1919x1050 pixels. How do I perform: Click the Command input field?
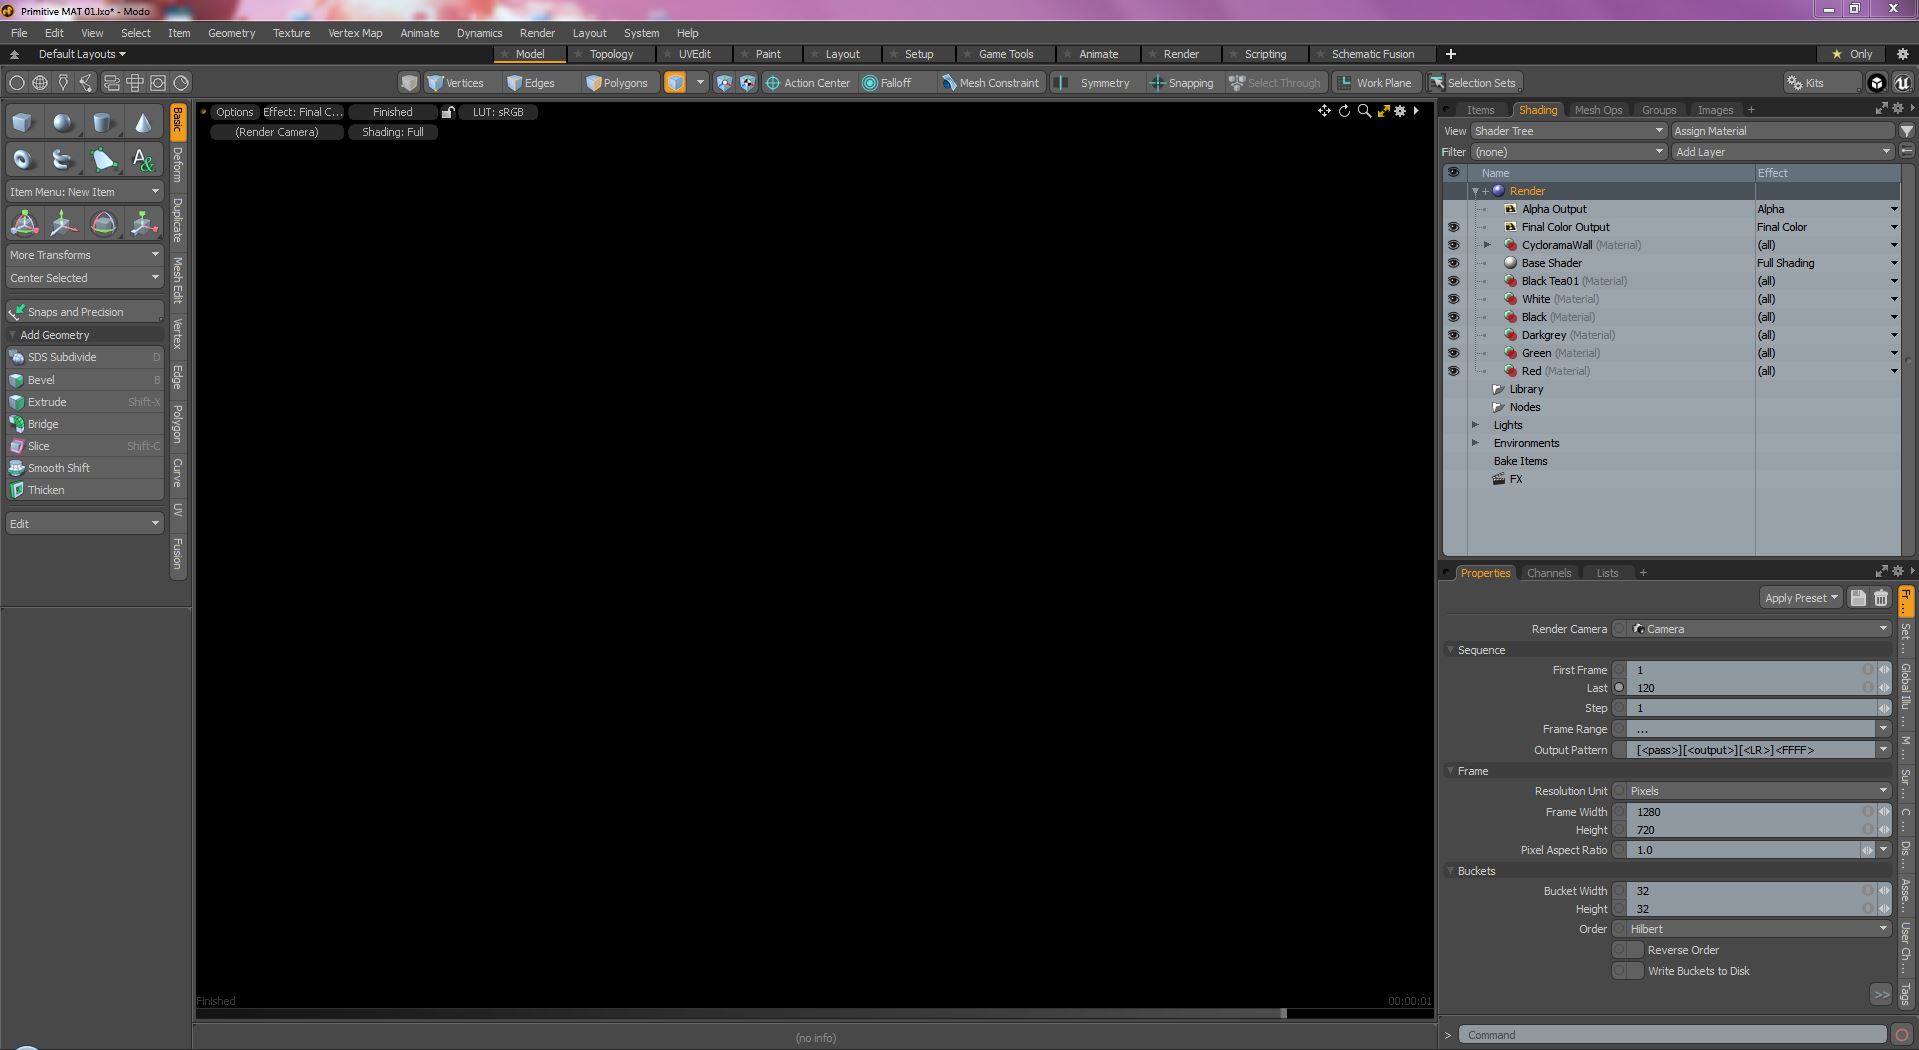tap(1672, 1035)
